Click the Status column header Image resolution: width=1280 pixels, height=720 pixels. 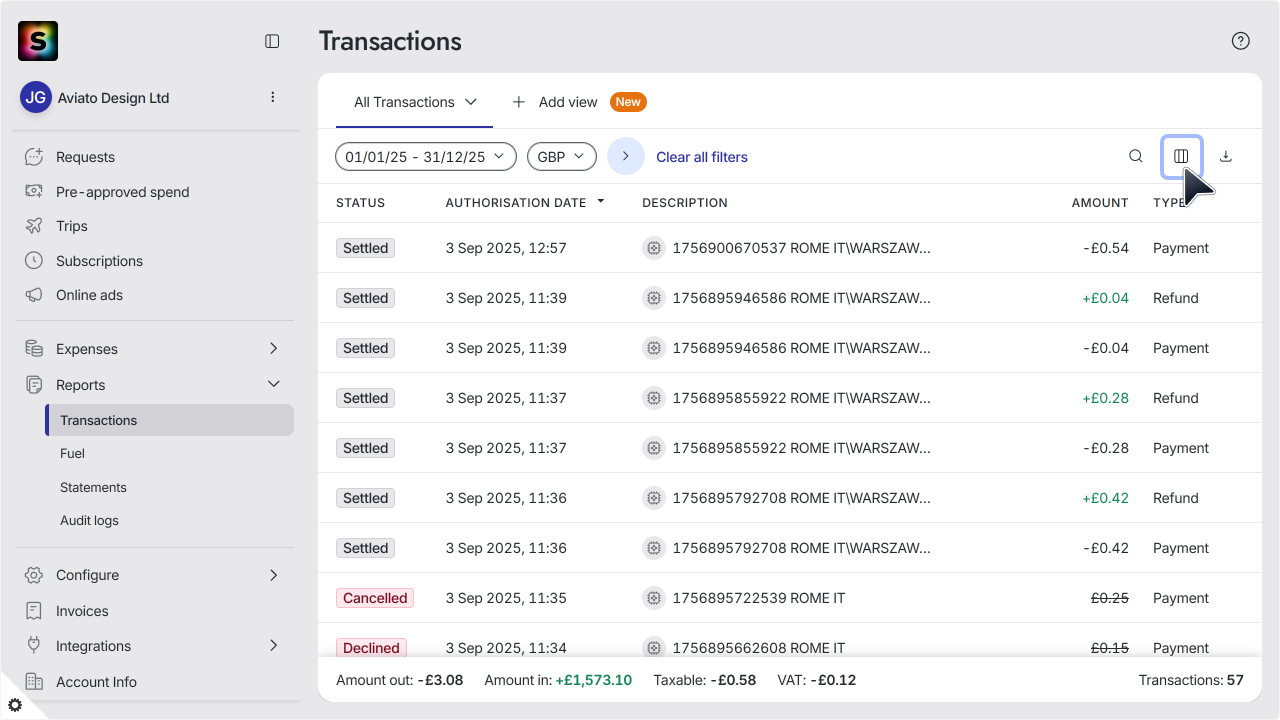pyautogui.click(x=360, y=203)
